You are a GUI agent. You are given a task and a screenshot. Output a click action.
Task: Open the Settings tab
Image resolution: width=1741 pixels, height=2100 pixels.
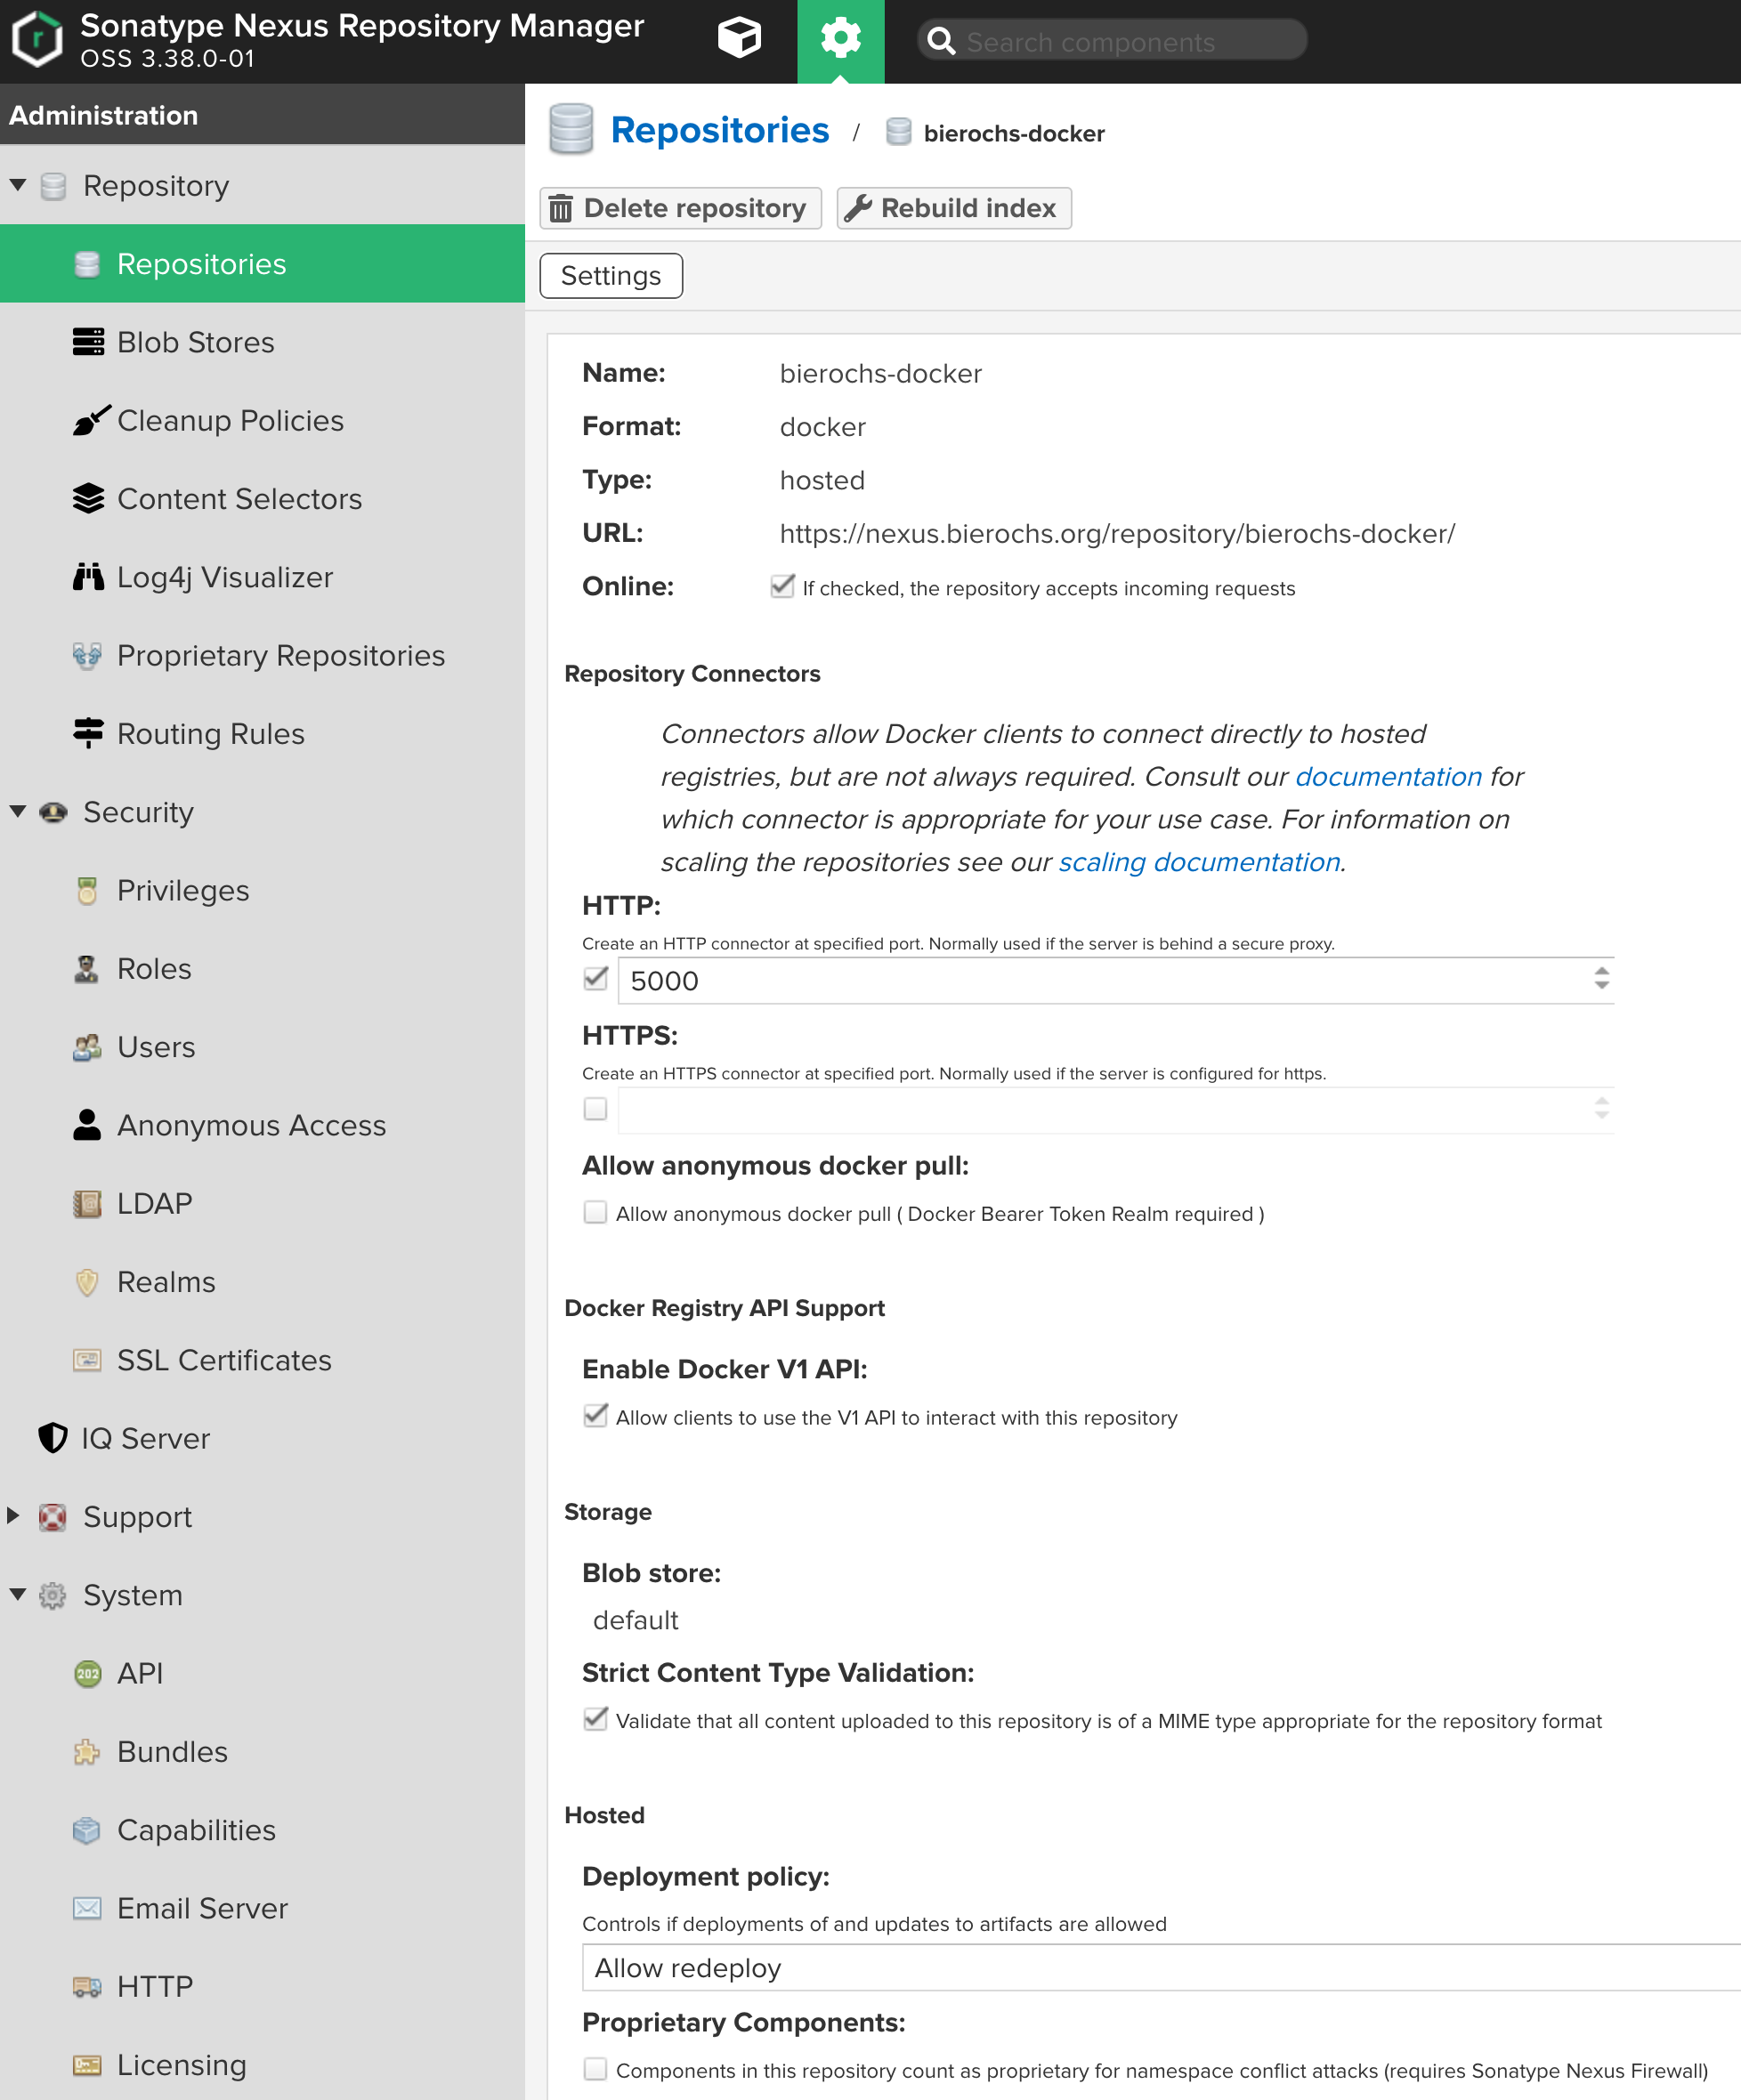pos(611,275)
